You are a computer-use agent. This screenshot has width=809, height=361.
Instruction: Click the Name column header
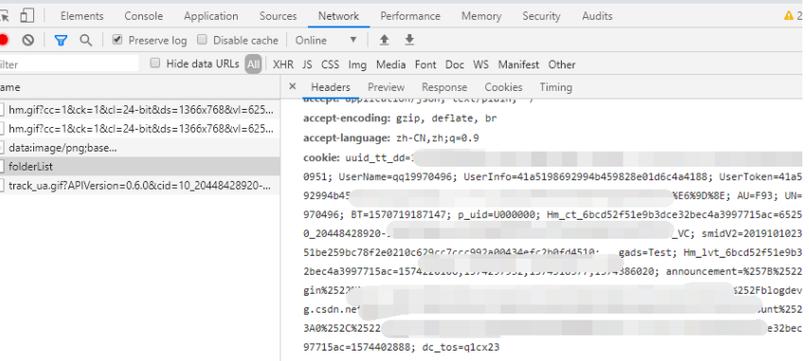pos(139,87)
